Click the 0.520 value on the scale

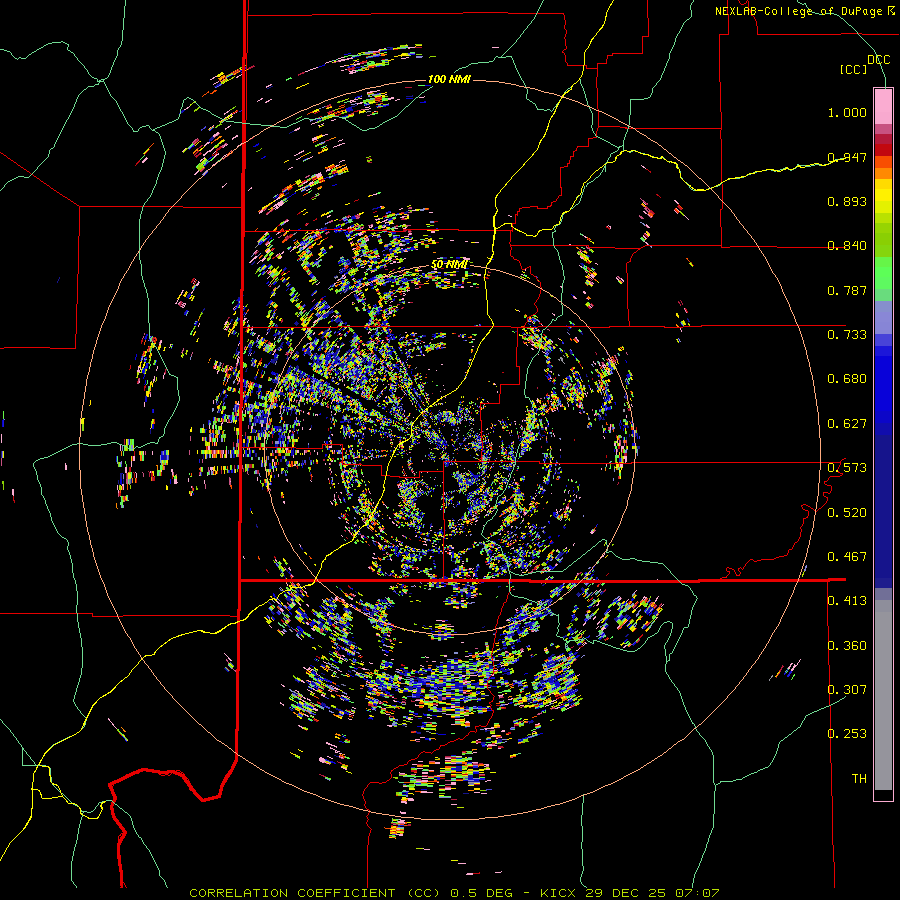click(x=847, y=513)
